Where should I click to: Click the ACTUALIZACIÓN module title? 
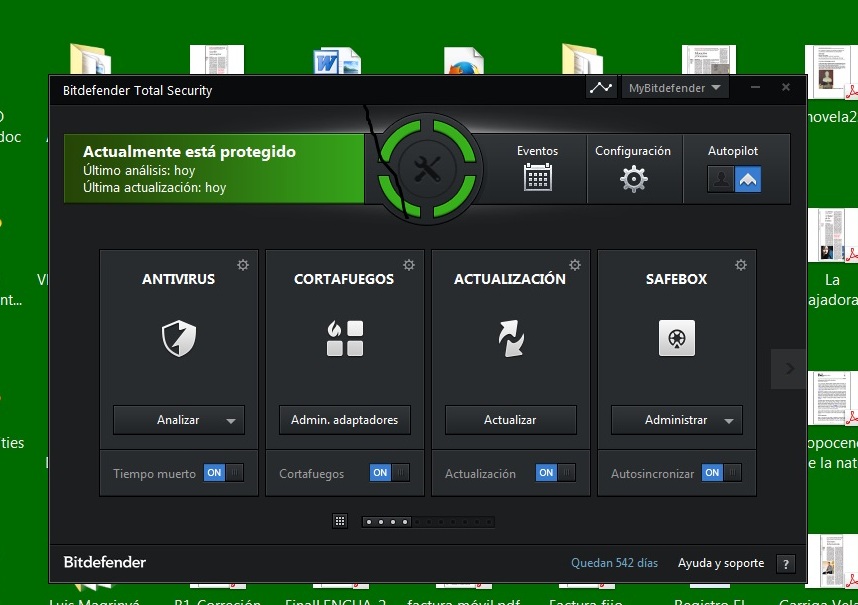tap(510, 278)
